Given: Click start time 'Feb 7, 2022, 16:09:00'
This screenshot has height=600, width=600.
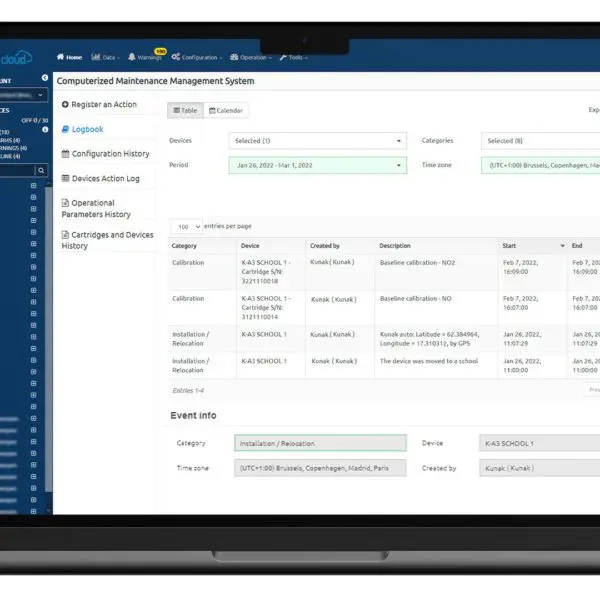Looking at the screenshot, I should click(520, 267).
